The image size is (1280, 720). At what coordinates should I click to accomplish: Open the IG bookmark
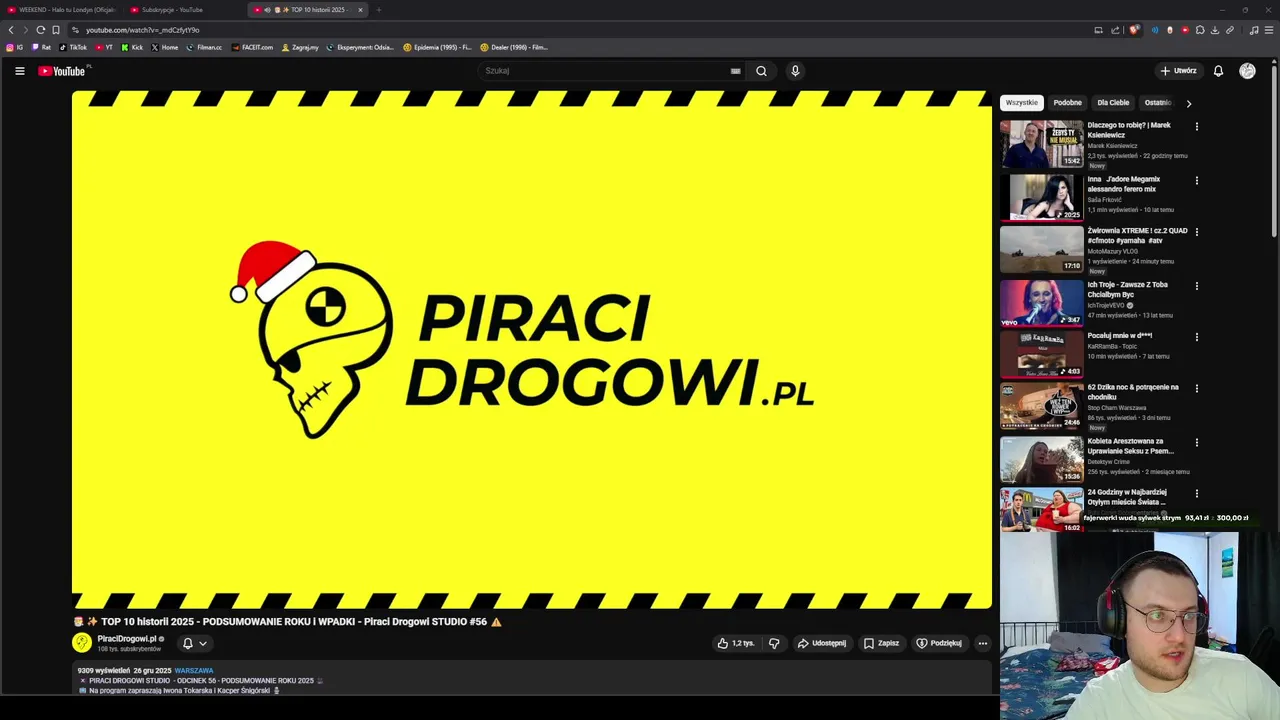point(14,47)
